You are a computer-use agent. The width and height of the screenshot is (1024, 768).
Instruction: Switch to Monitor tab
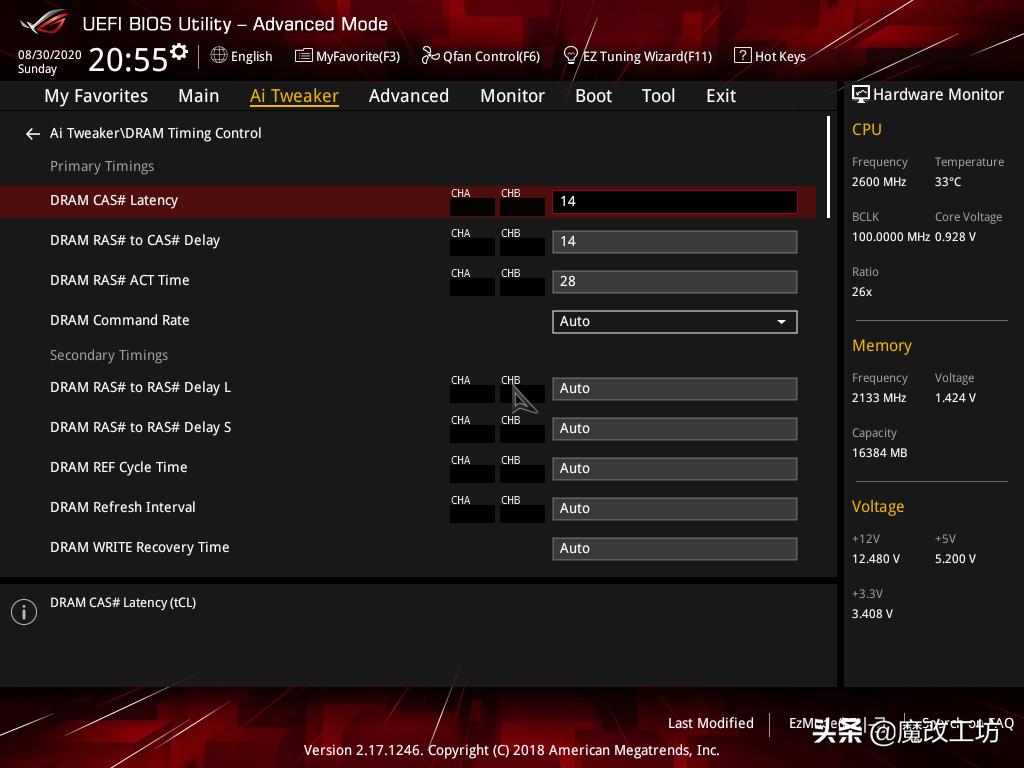tap(512, 96)
